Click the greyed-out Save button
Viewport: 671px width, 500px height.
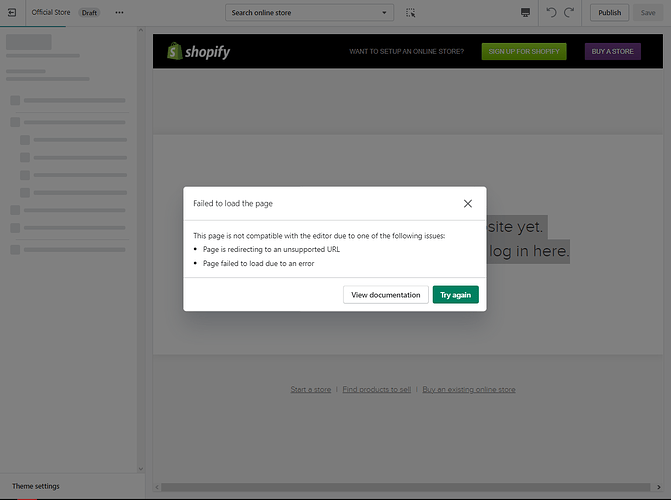point(648,13)
